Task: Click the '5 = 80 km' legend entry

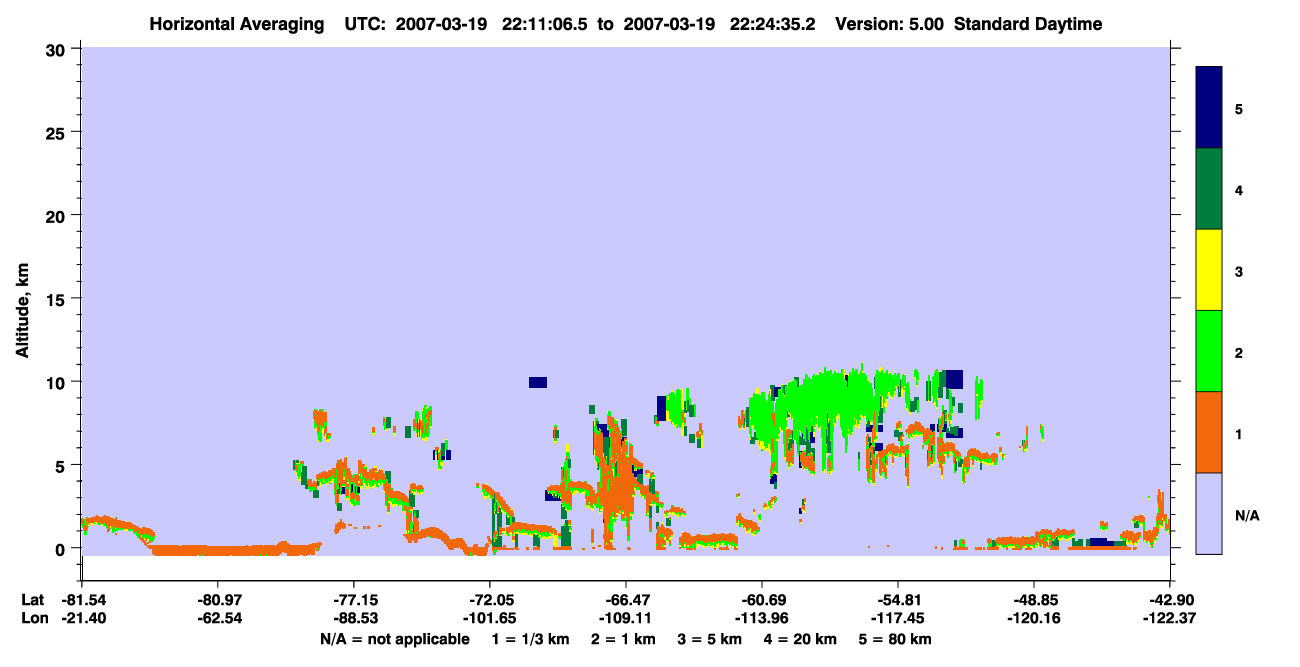Action: point(896,640)
